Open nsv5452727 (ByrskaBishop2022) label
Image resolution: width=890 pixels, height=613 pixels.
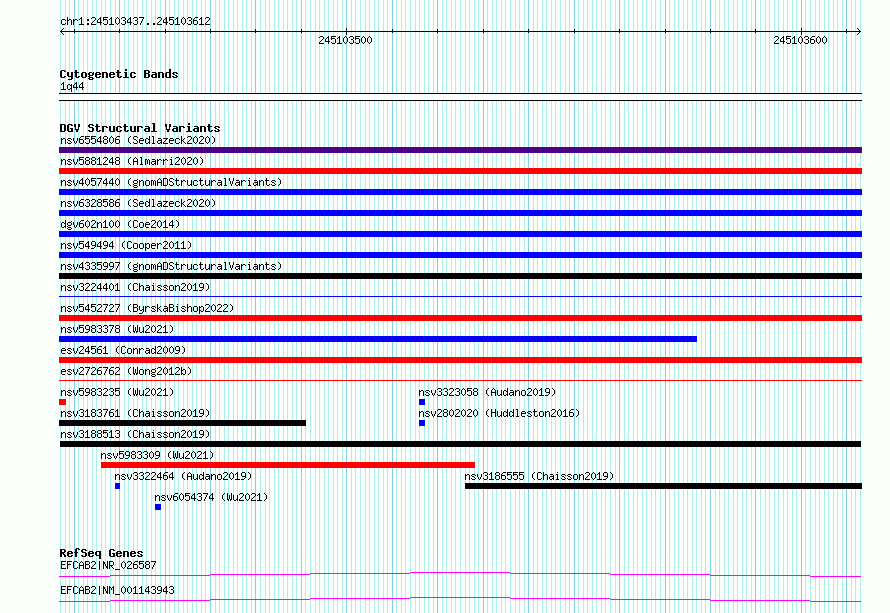147,308
